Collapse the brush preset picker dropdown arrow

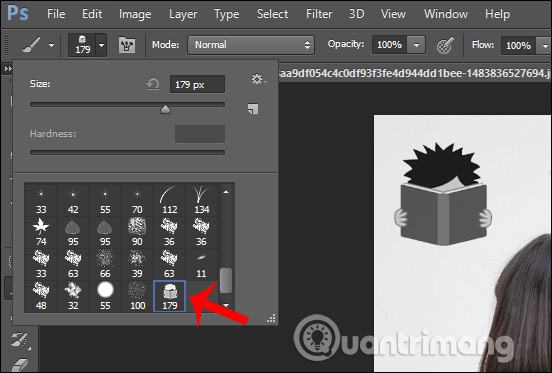101,45
